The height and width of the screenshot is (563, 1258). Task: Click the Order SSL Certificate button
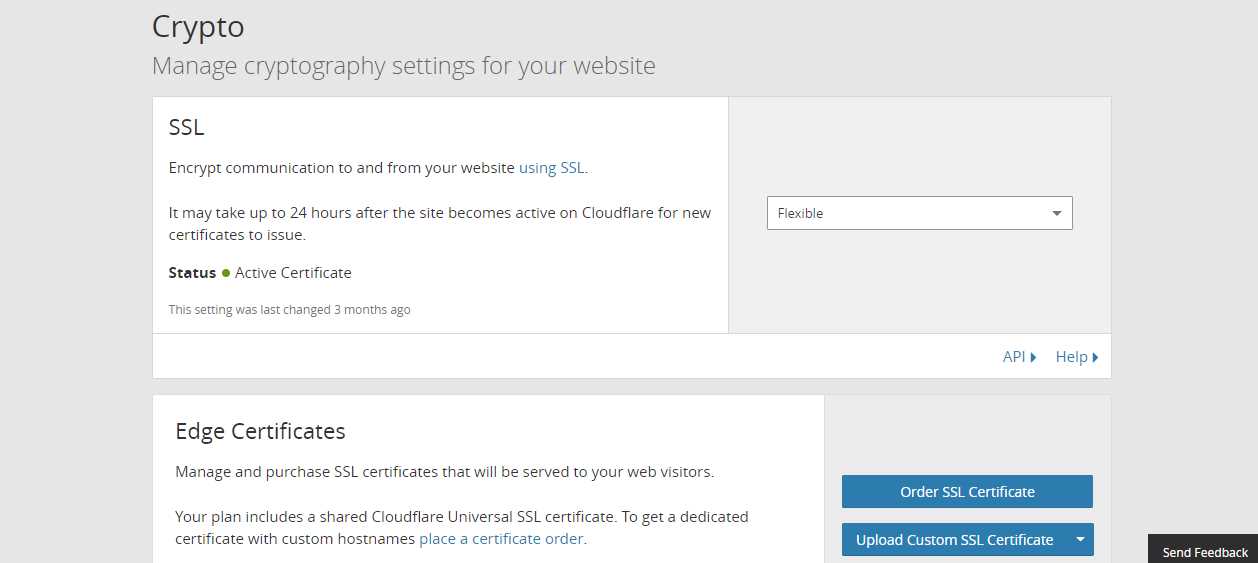pos(967,492)
